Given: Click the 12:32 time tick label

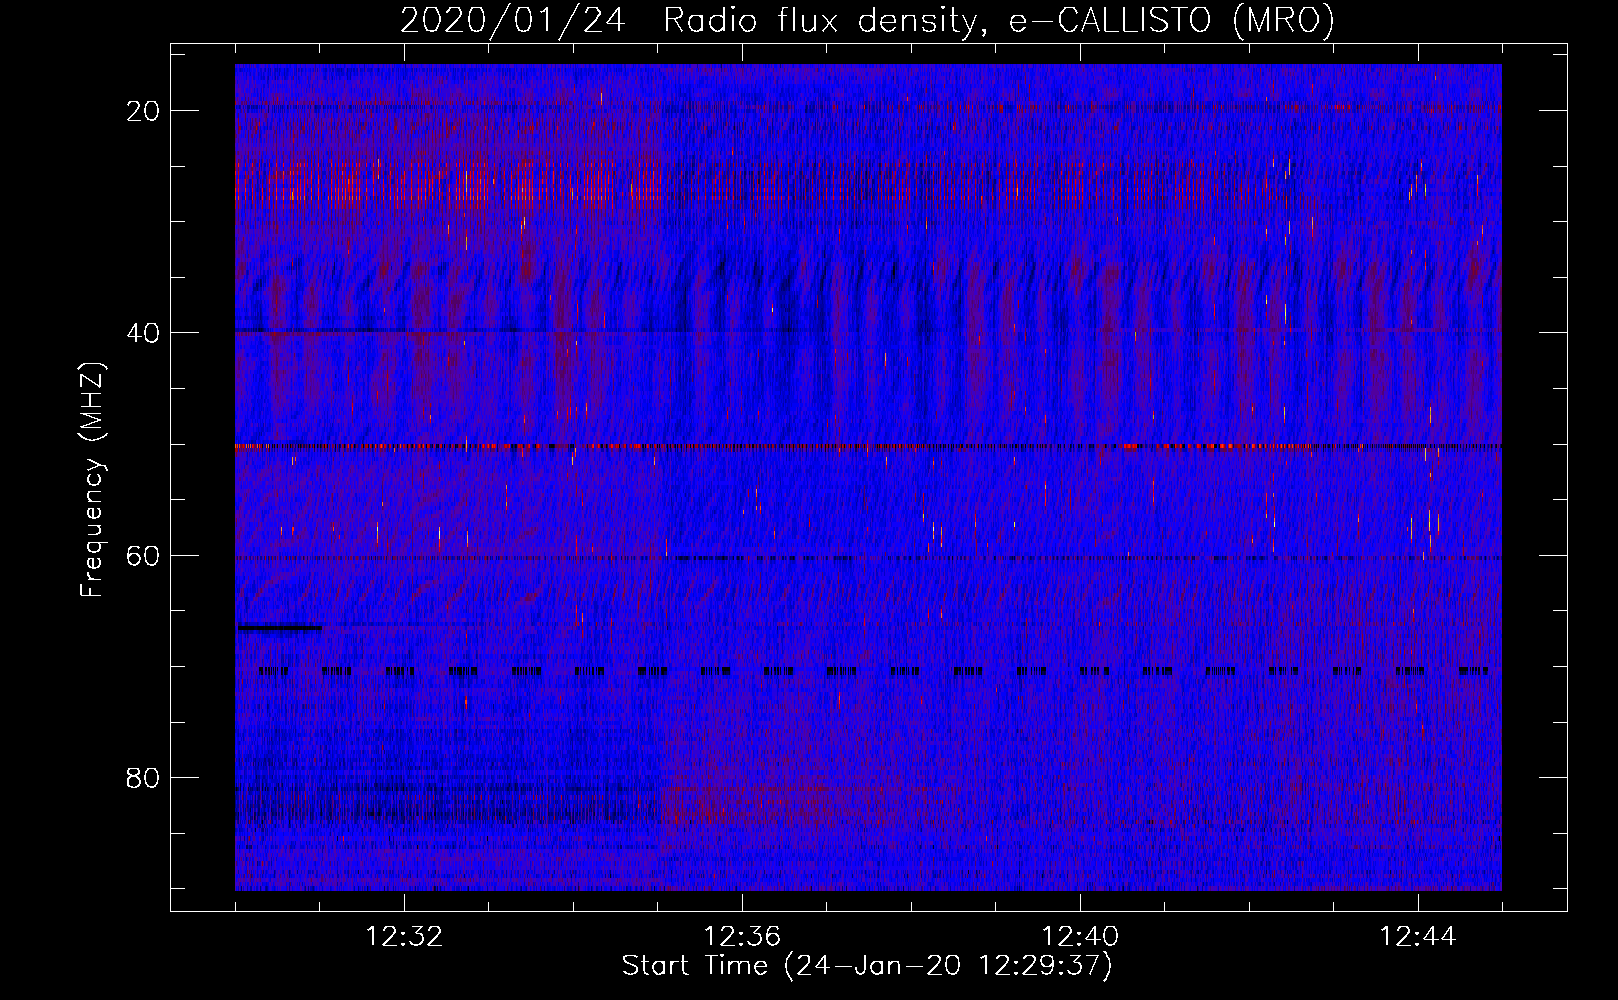Looking at the screenshot, I should (x=404, y=937).
